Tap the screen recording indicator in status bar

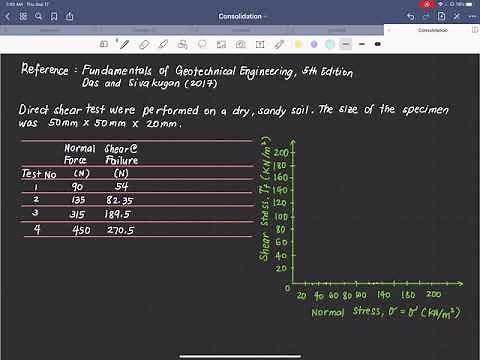426,4
